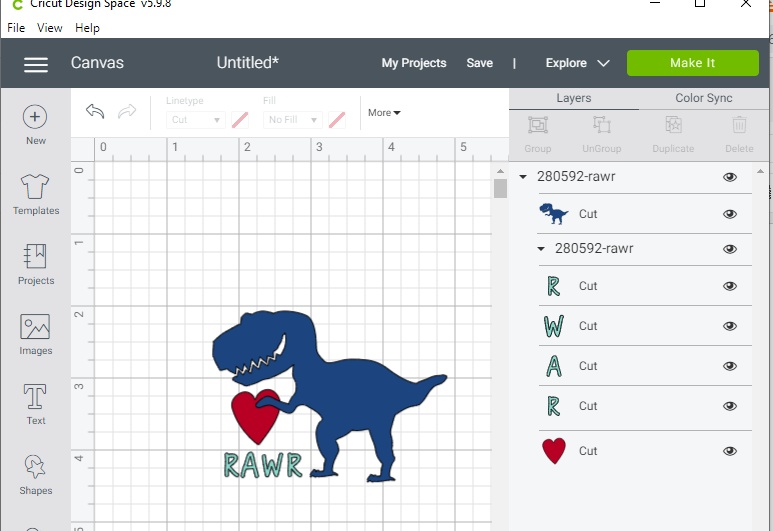Image resolution: width=773 pixels, height=531 pixels.
Task: Open the Help menu
Action: point(87,28)
